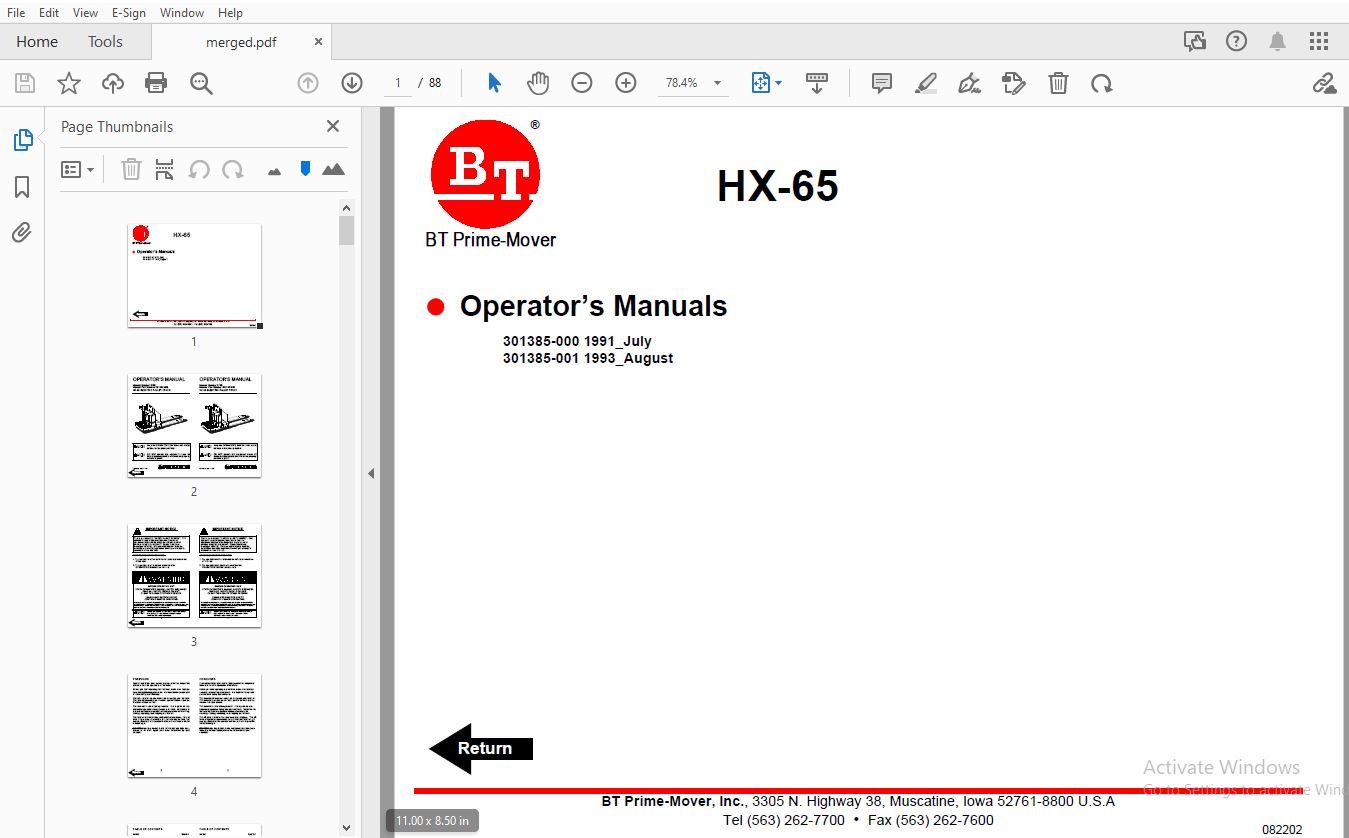Delete pages in thumbnails panel

point(131,169)
